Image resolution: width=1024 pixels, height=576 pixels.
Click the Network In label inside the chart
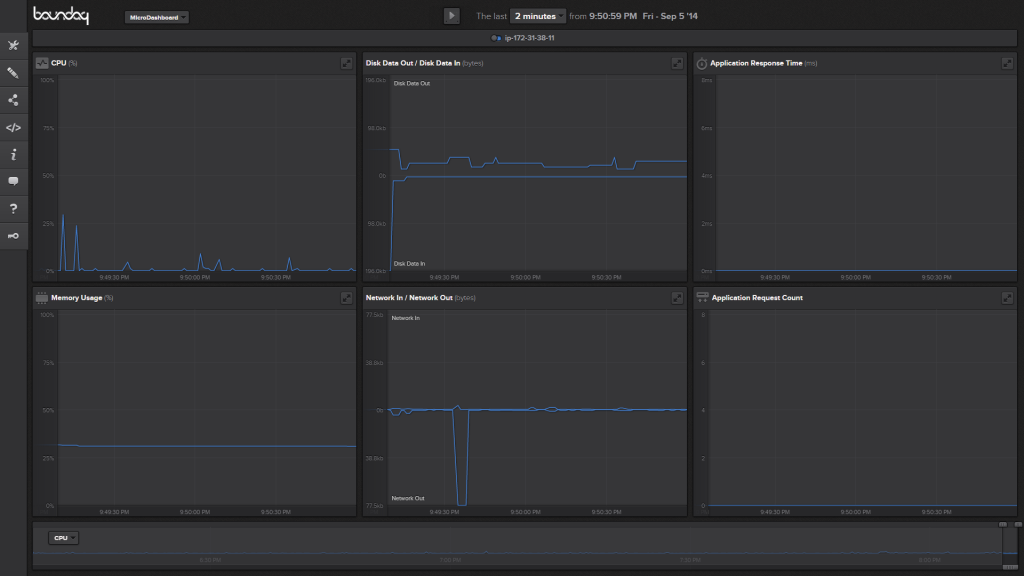[x=406, y=318]
